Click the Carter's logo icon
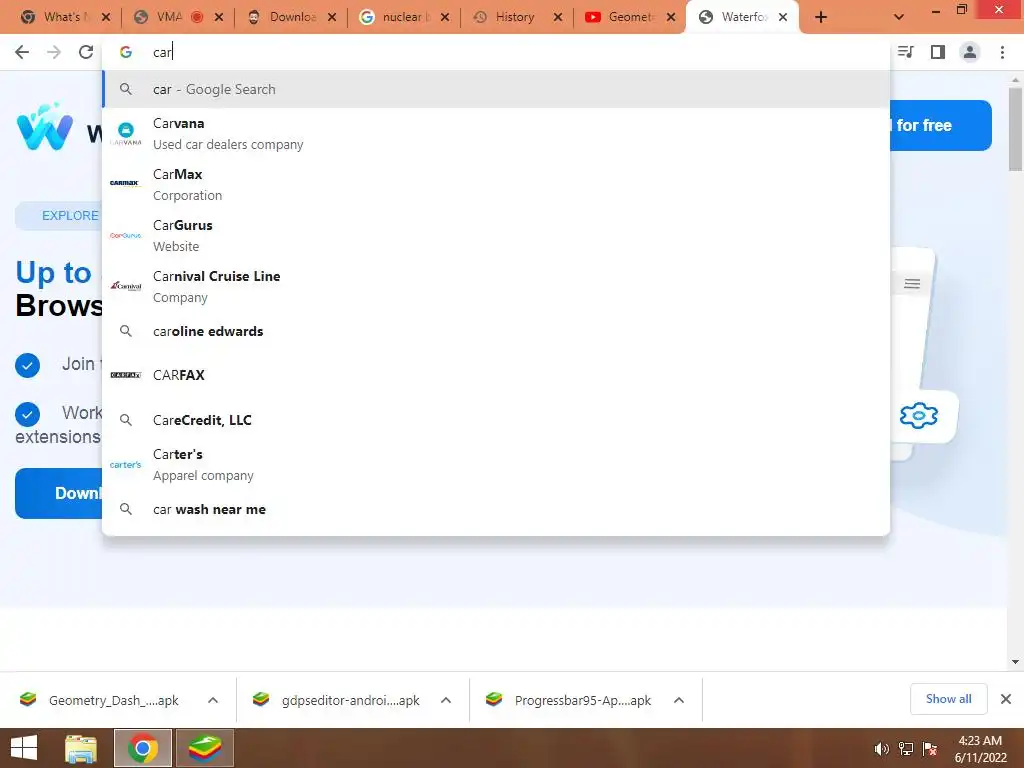The image size is (1024, 768). pos(125,465)
